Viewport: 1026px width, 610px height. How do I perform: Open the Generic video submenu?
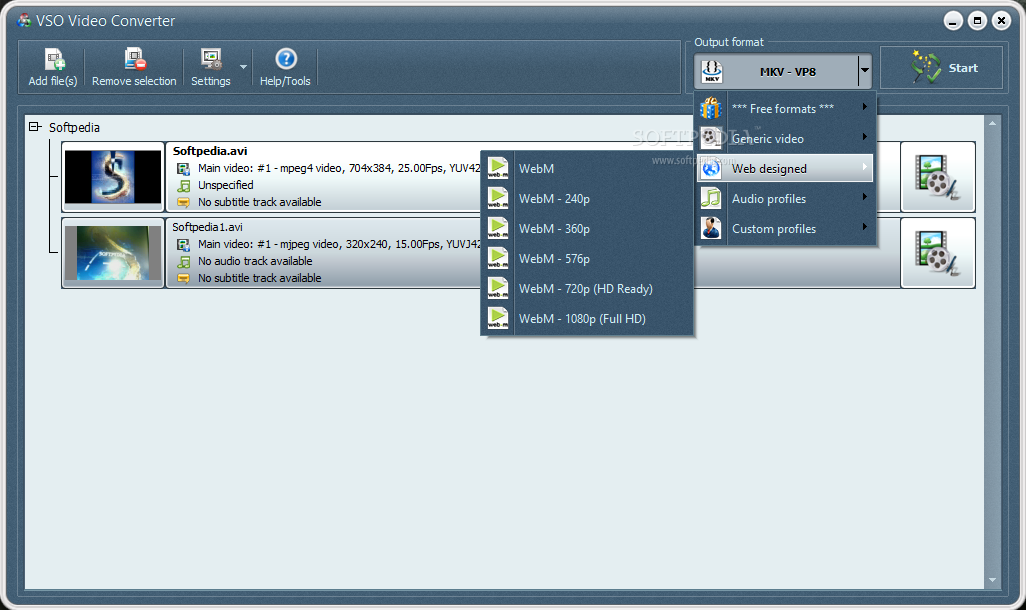(x=785, y=139)
